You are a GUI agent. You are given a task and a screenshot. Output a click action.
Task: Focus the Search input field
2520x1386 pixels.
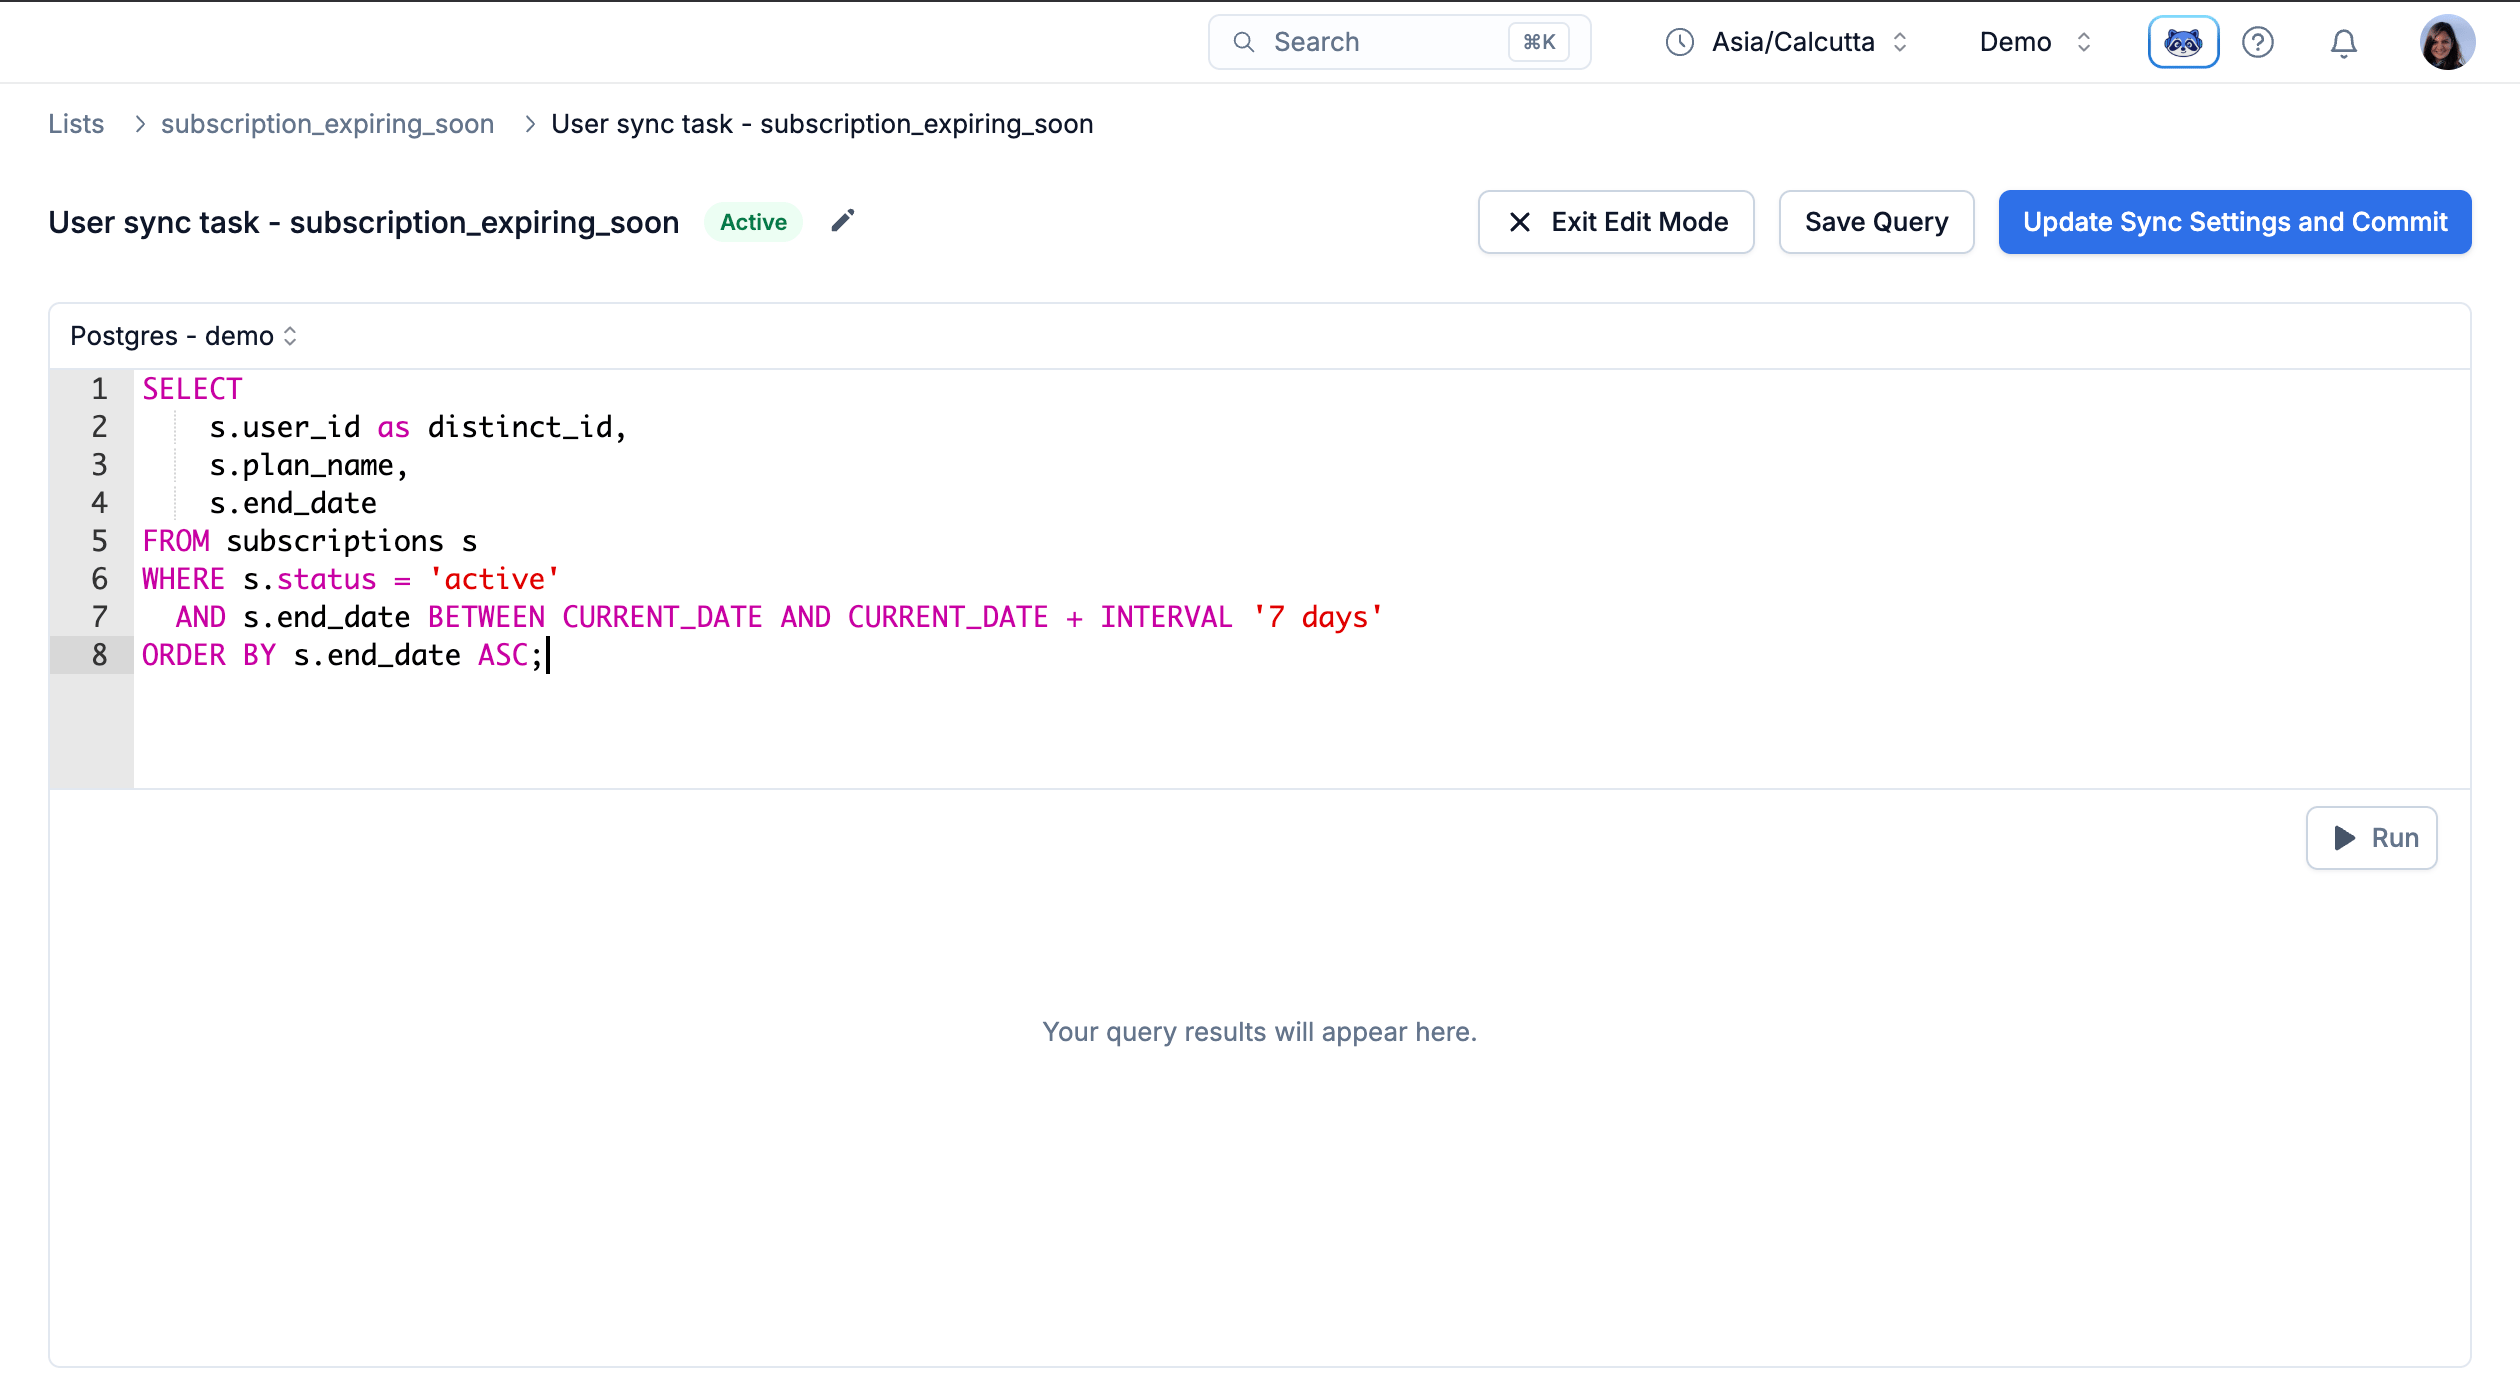[x=1399, y=42]
